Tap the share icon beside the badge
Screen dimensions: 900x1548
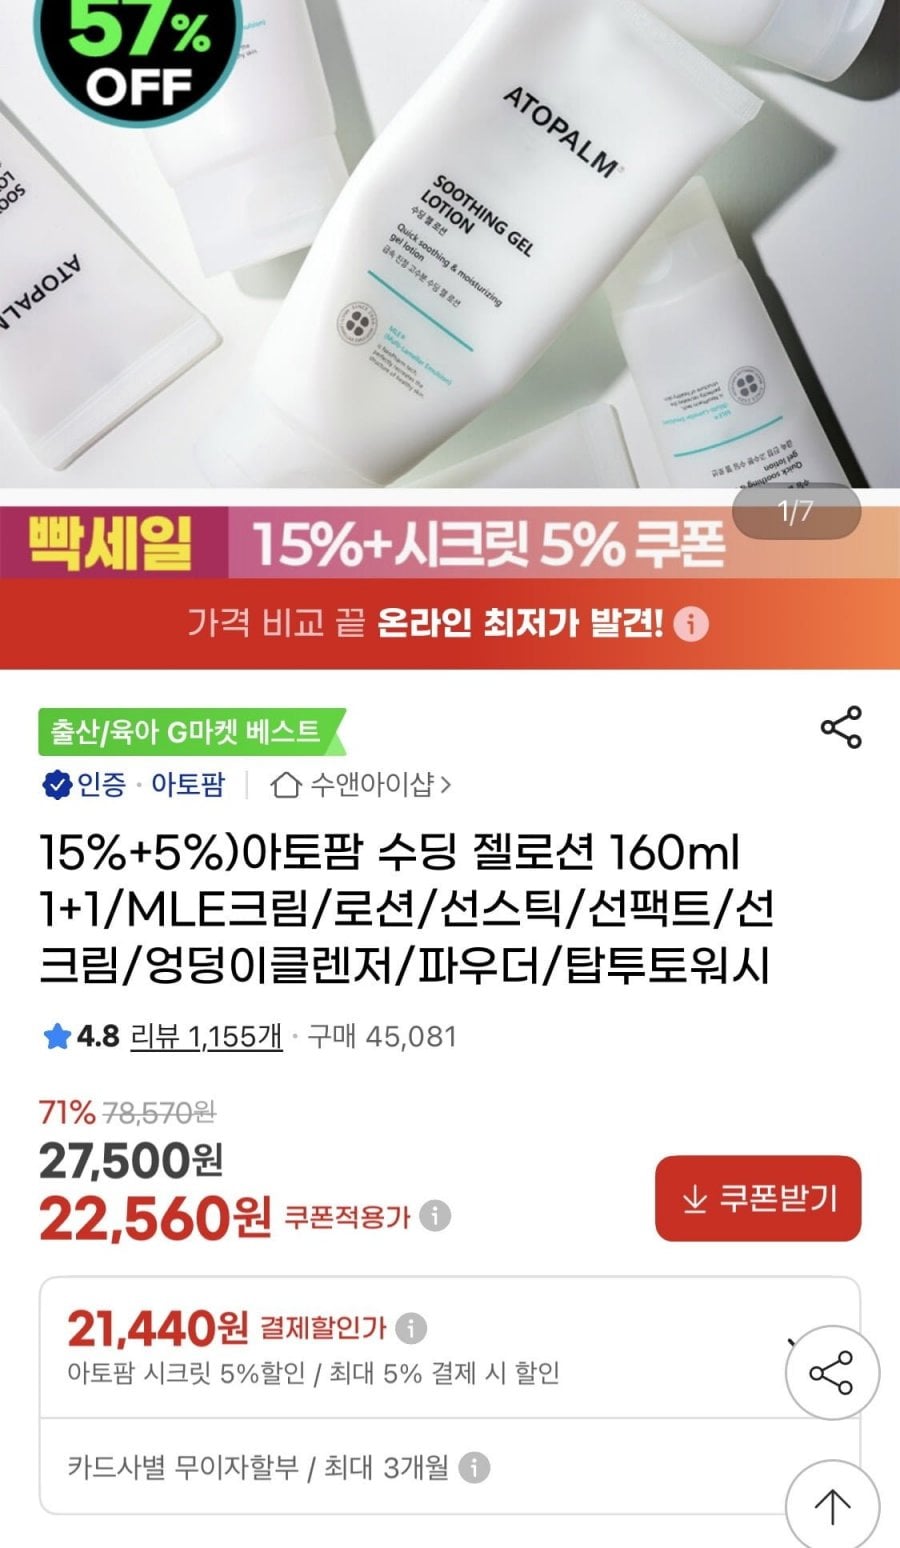coord(841,727)
